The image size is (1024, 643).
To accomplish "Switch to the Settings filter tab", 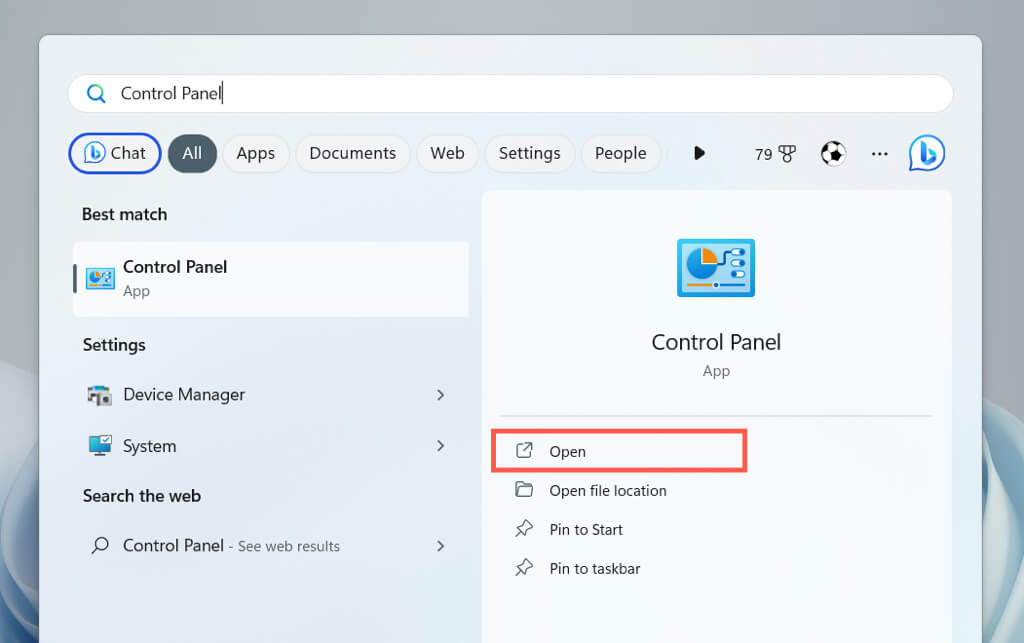I will tap(530, 153).
